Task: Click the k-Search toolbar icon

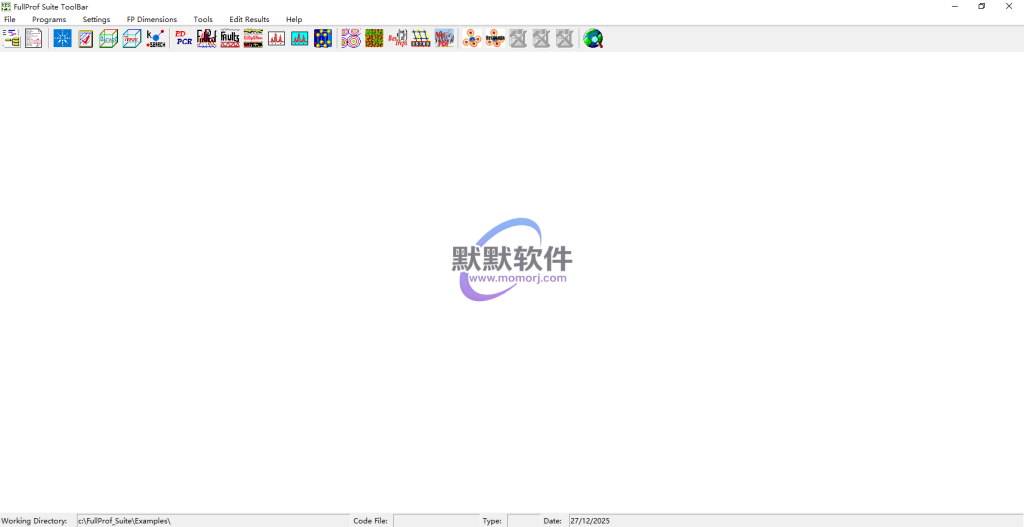Action: (x=156, y=39)
